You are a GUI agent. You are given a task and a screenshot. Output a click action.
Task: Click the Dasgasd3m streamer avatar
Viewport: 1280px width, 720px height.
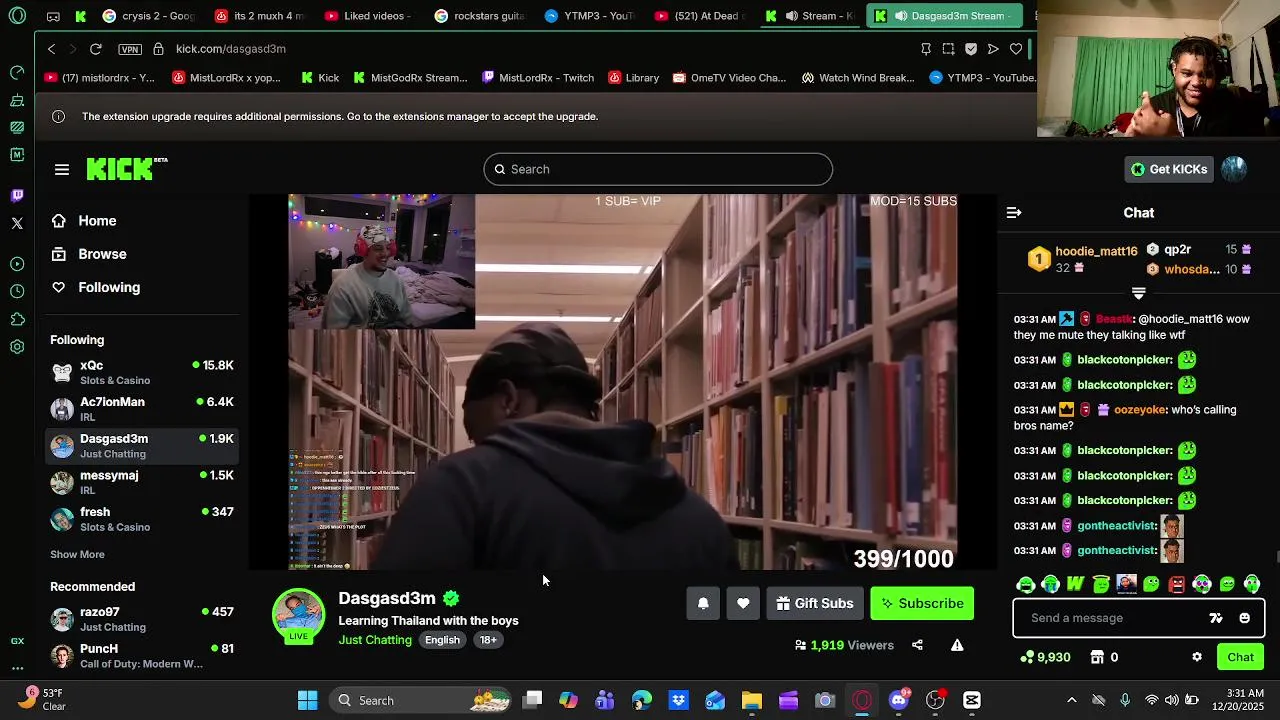pos(298,614)
